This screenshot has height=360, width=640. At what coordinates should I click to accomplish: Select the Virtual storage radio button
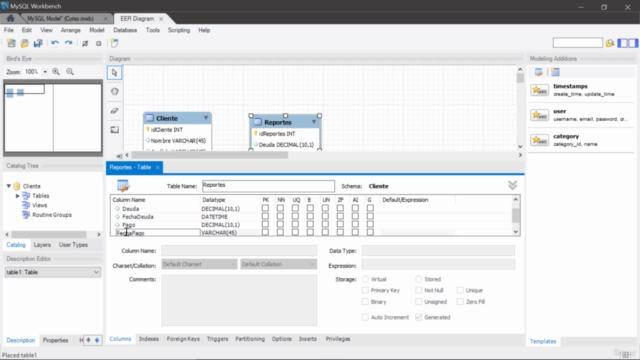365,279
